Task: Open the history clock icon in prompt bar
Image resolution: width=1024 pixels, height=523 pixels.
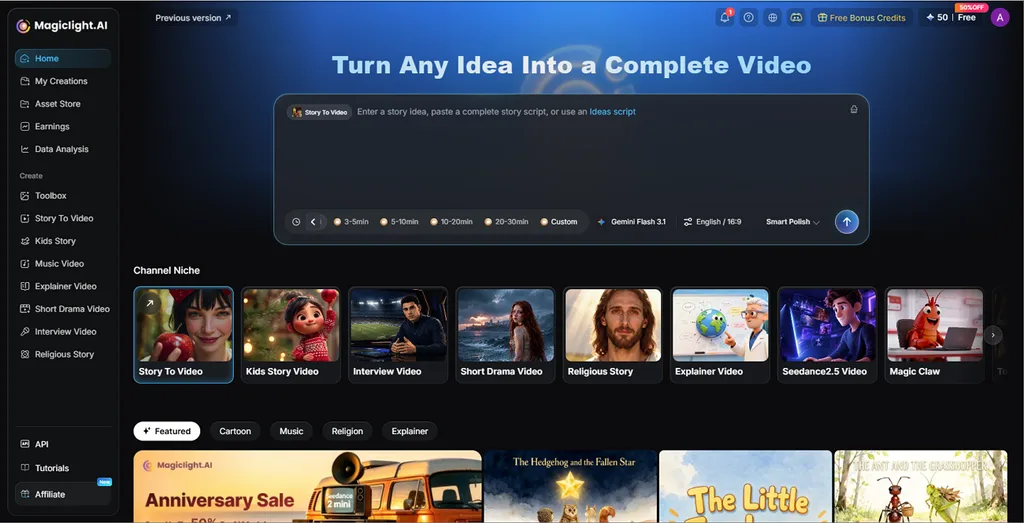Action: coord(296,222)
